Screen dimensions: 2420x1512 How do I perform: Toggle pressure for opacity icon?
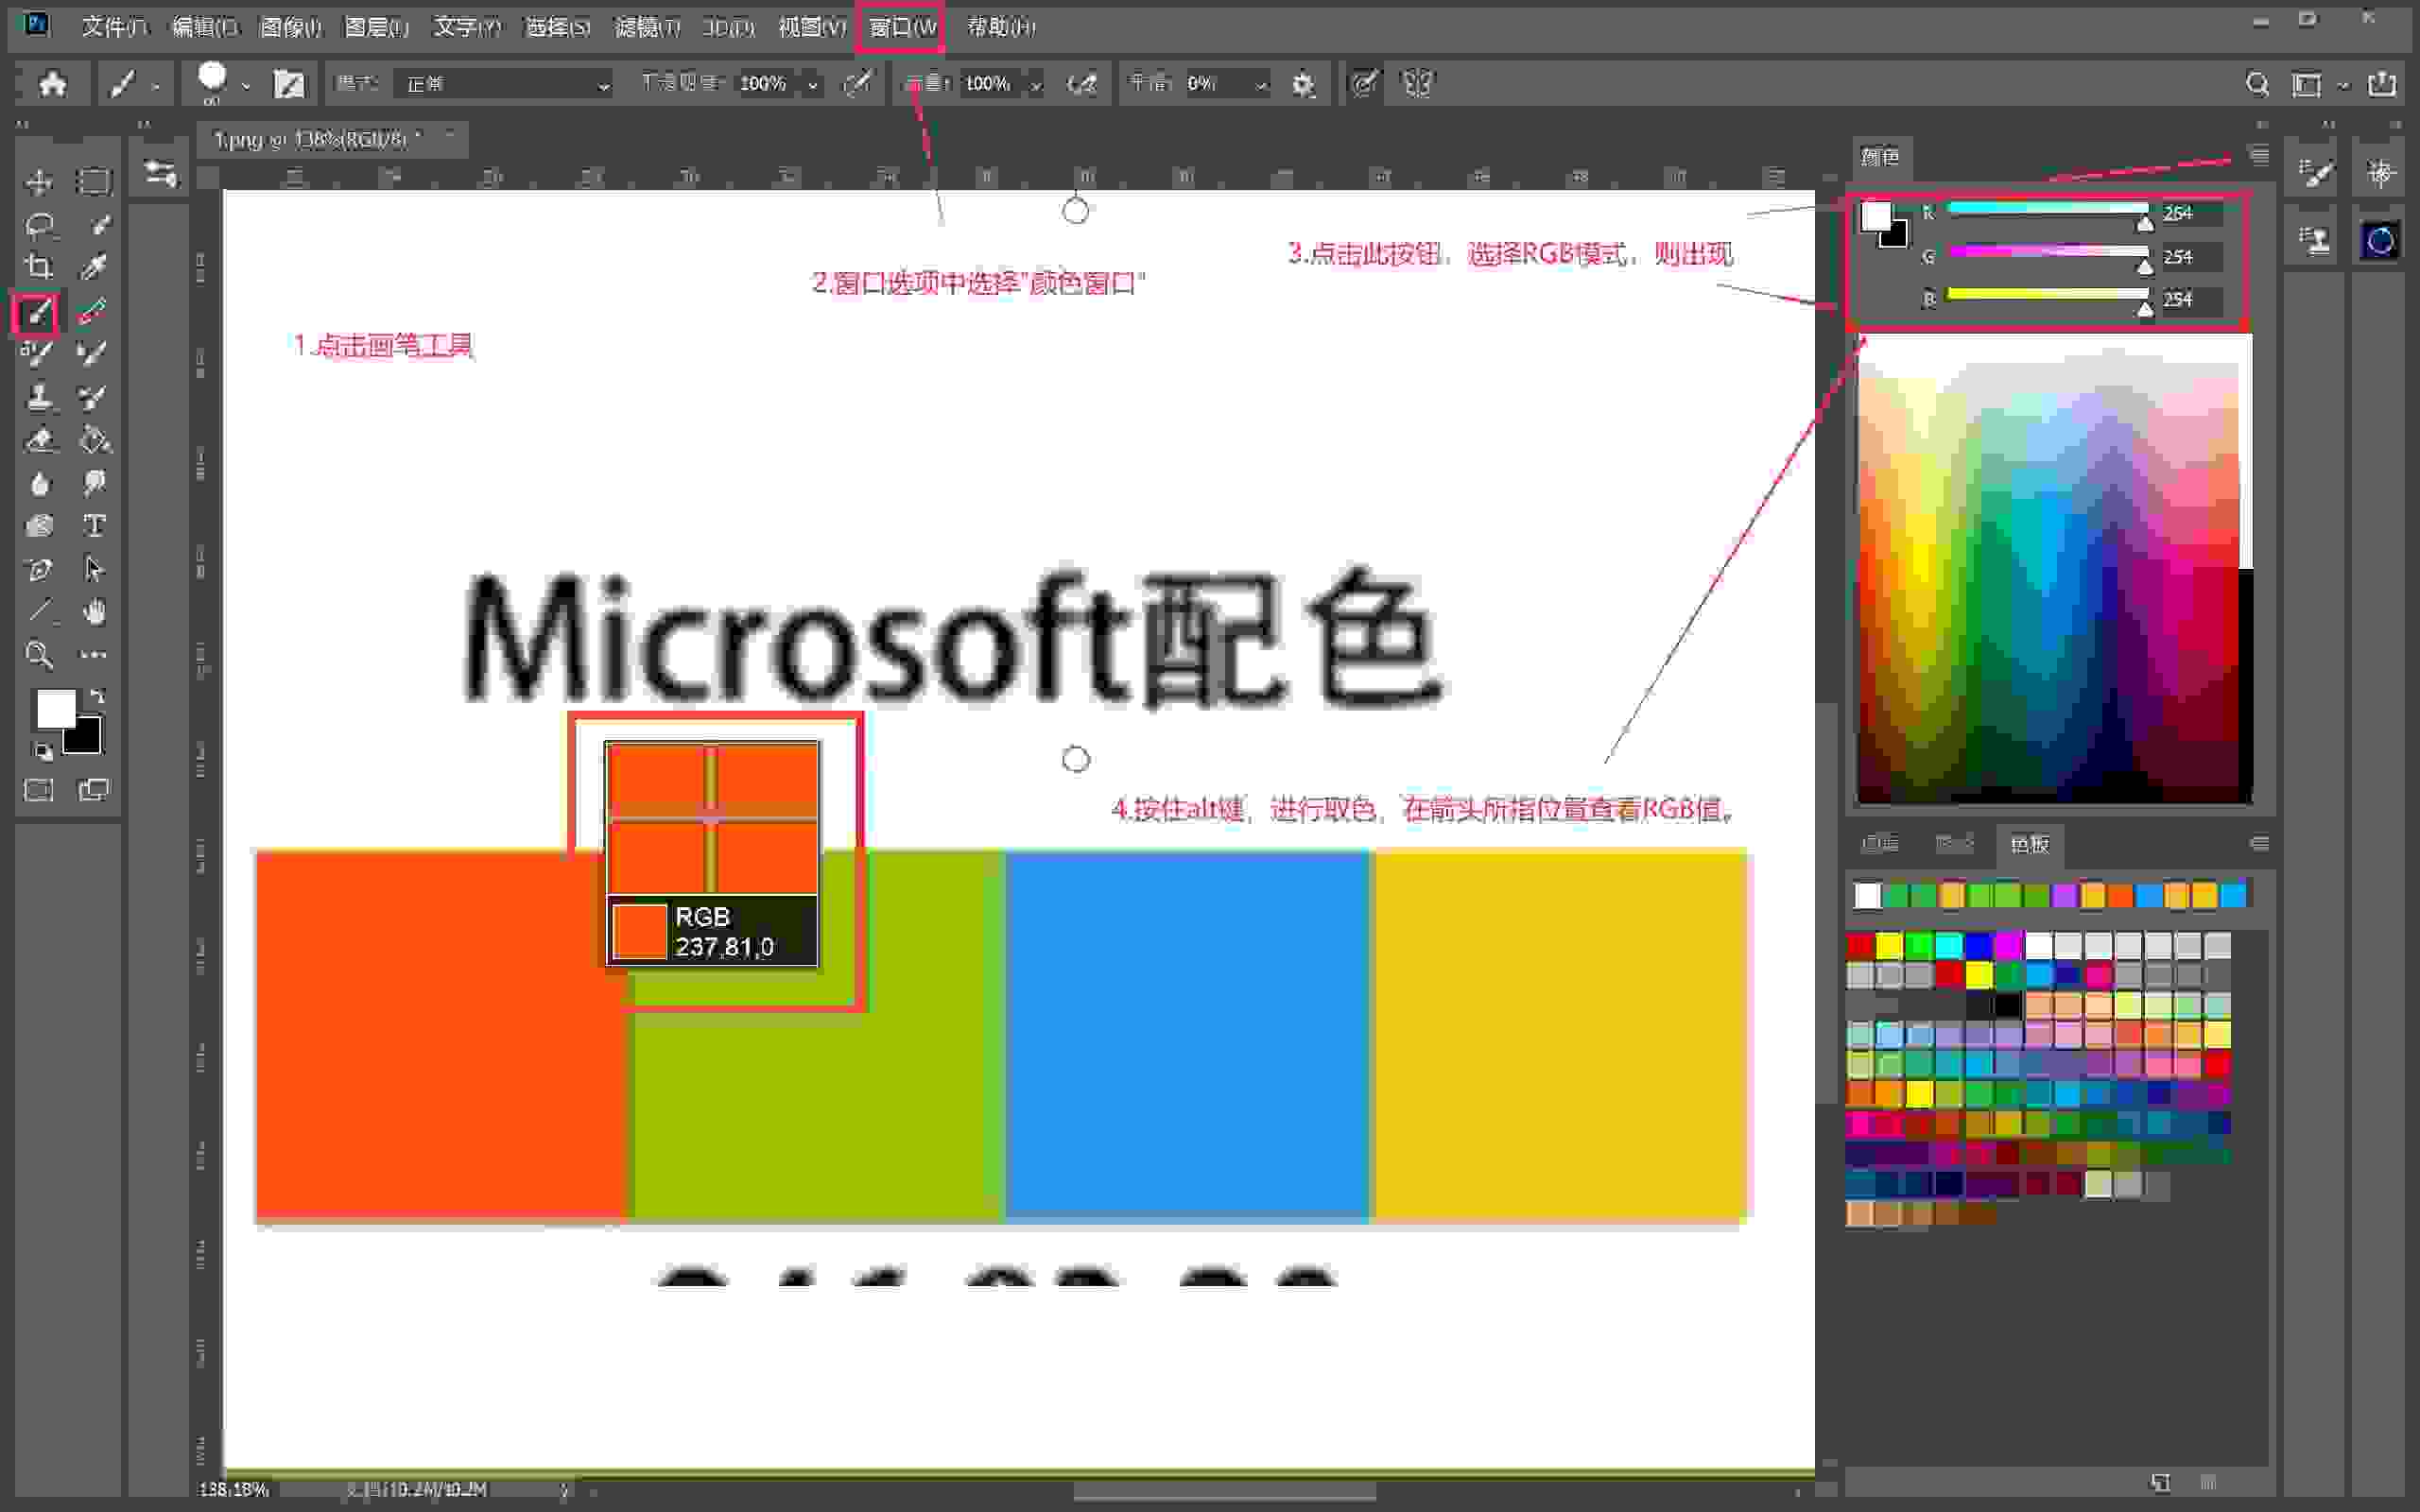click(x=857, y=84)
